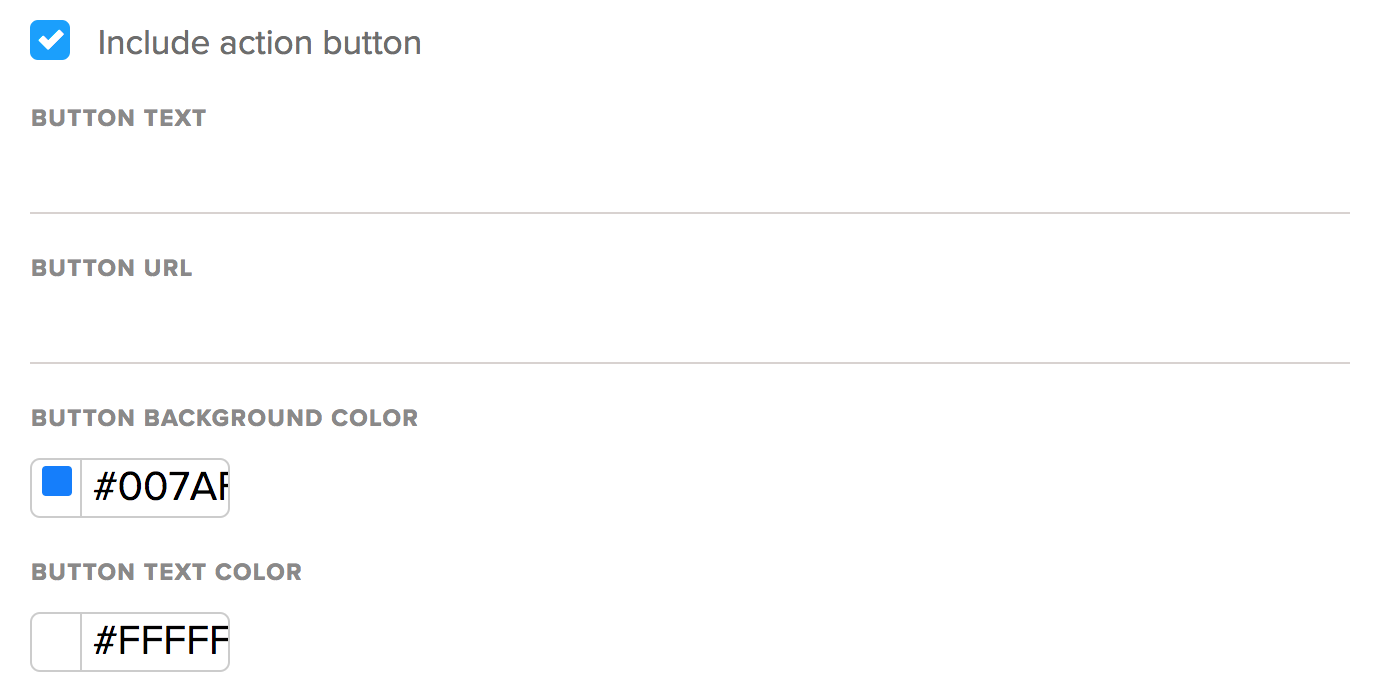Image resolution: width=1388 pixels, height=698 pixels.
Task: Edit the #FFFFF text color hex value
Action: pyautogui.click(x=158, y=642)
